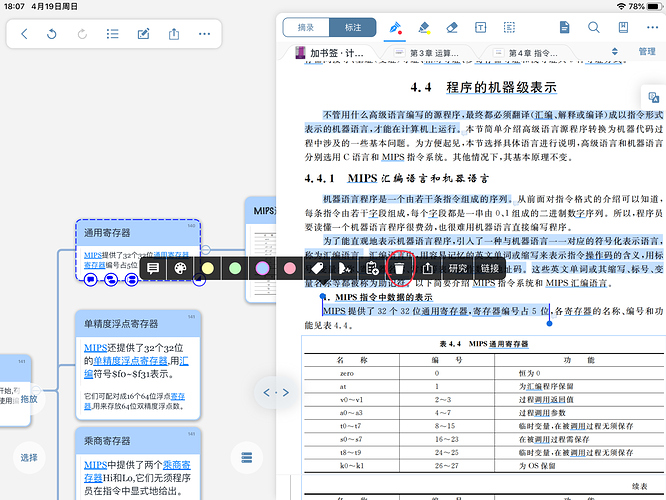The height and width of the screenshot is (500, 666).
Task: Select the 通用寄存器 card title
Action: [107, 233]
